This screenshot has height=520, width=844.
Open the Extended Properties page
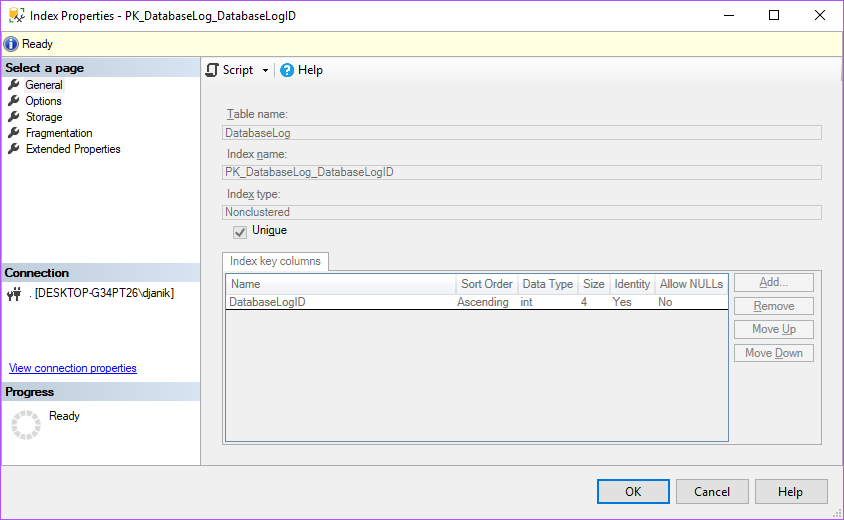pos(73,149)
